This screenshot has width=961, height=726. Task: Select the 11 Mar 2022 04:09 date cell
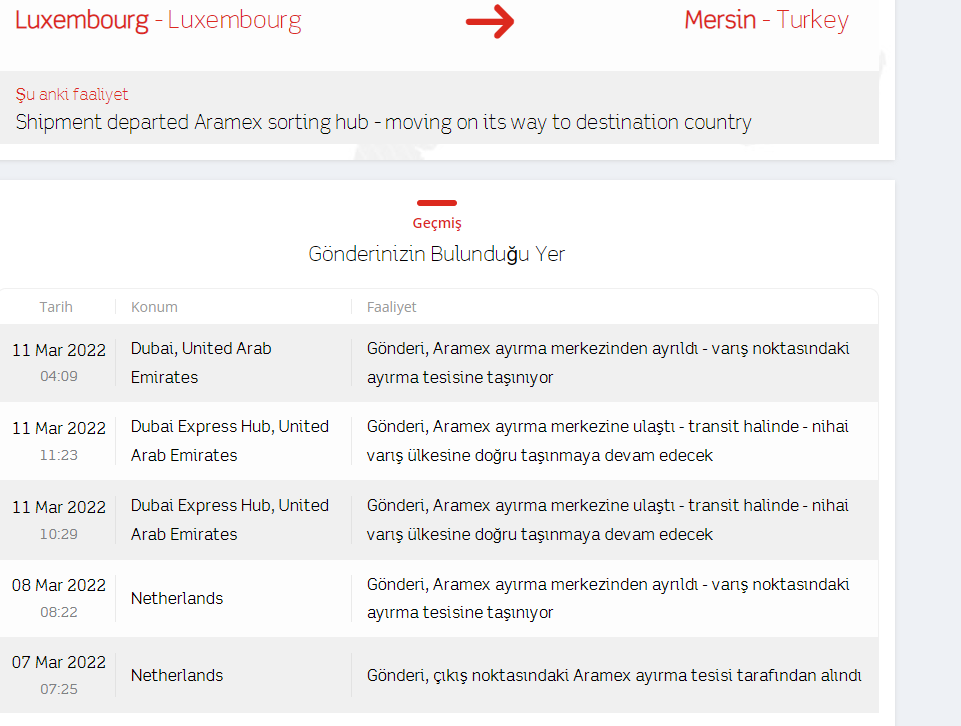[59, 362]
